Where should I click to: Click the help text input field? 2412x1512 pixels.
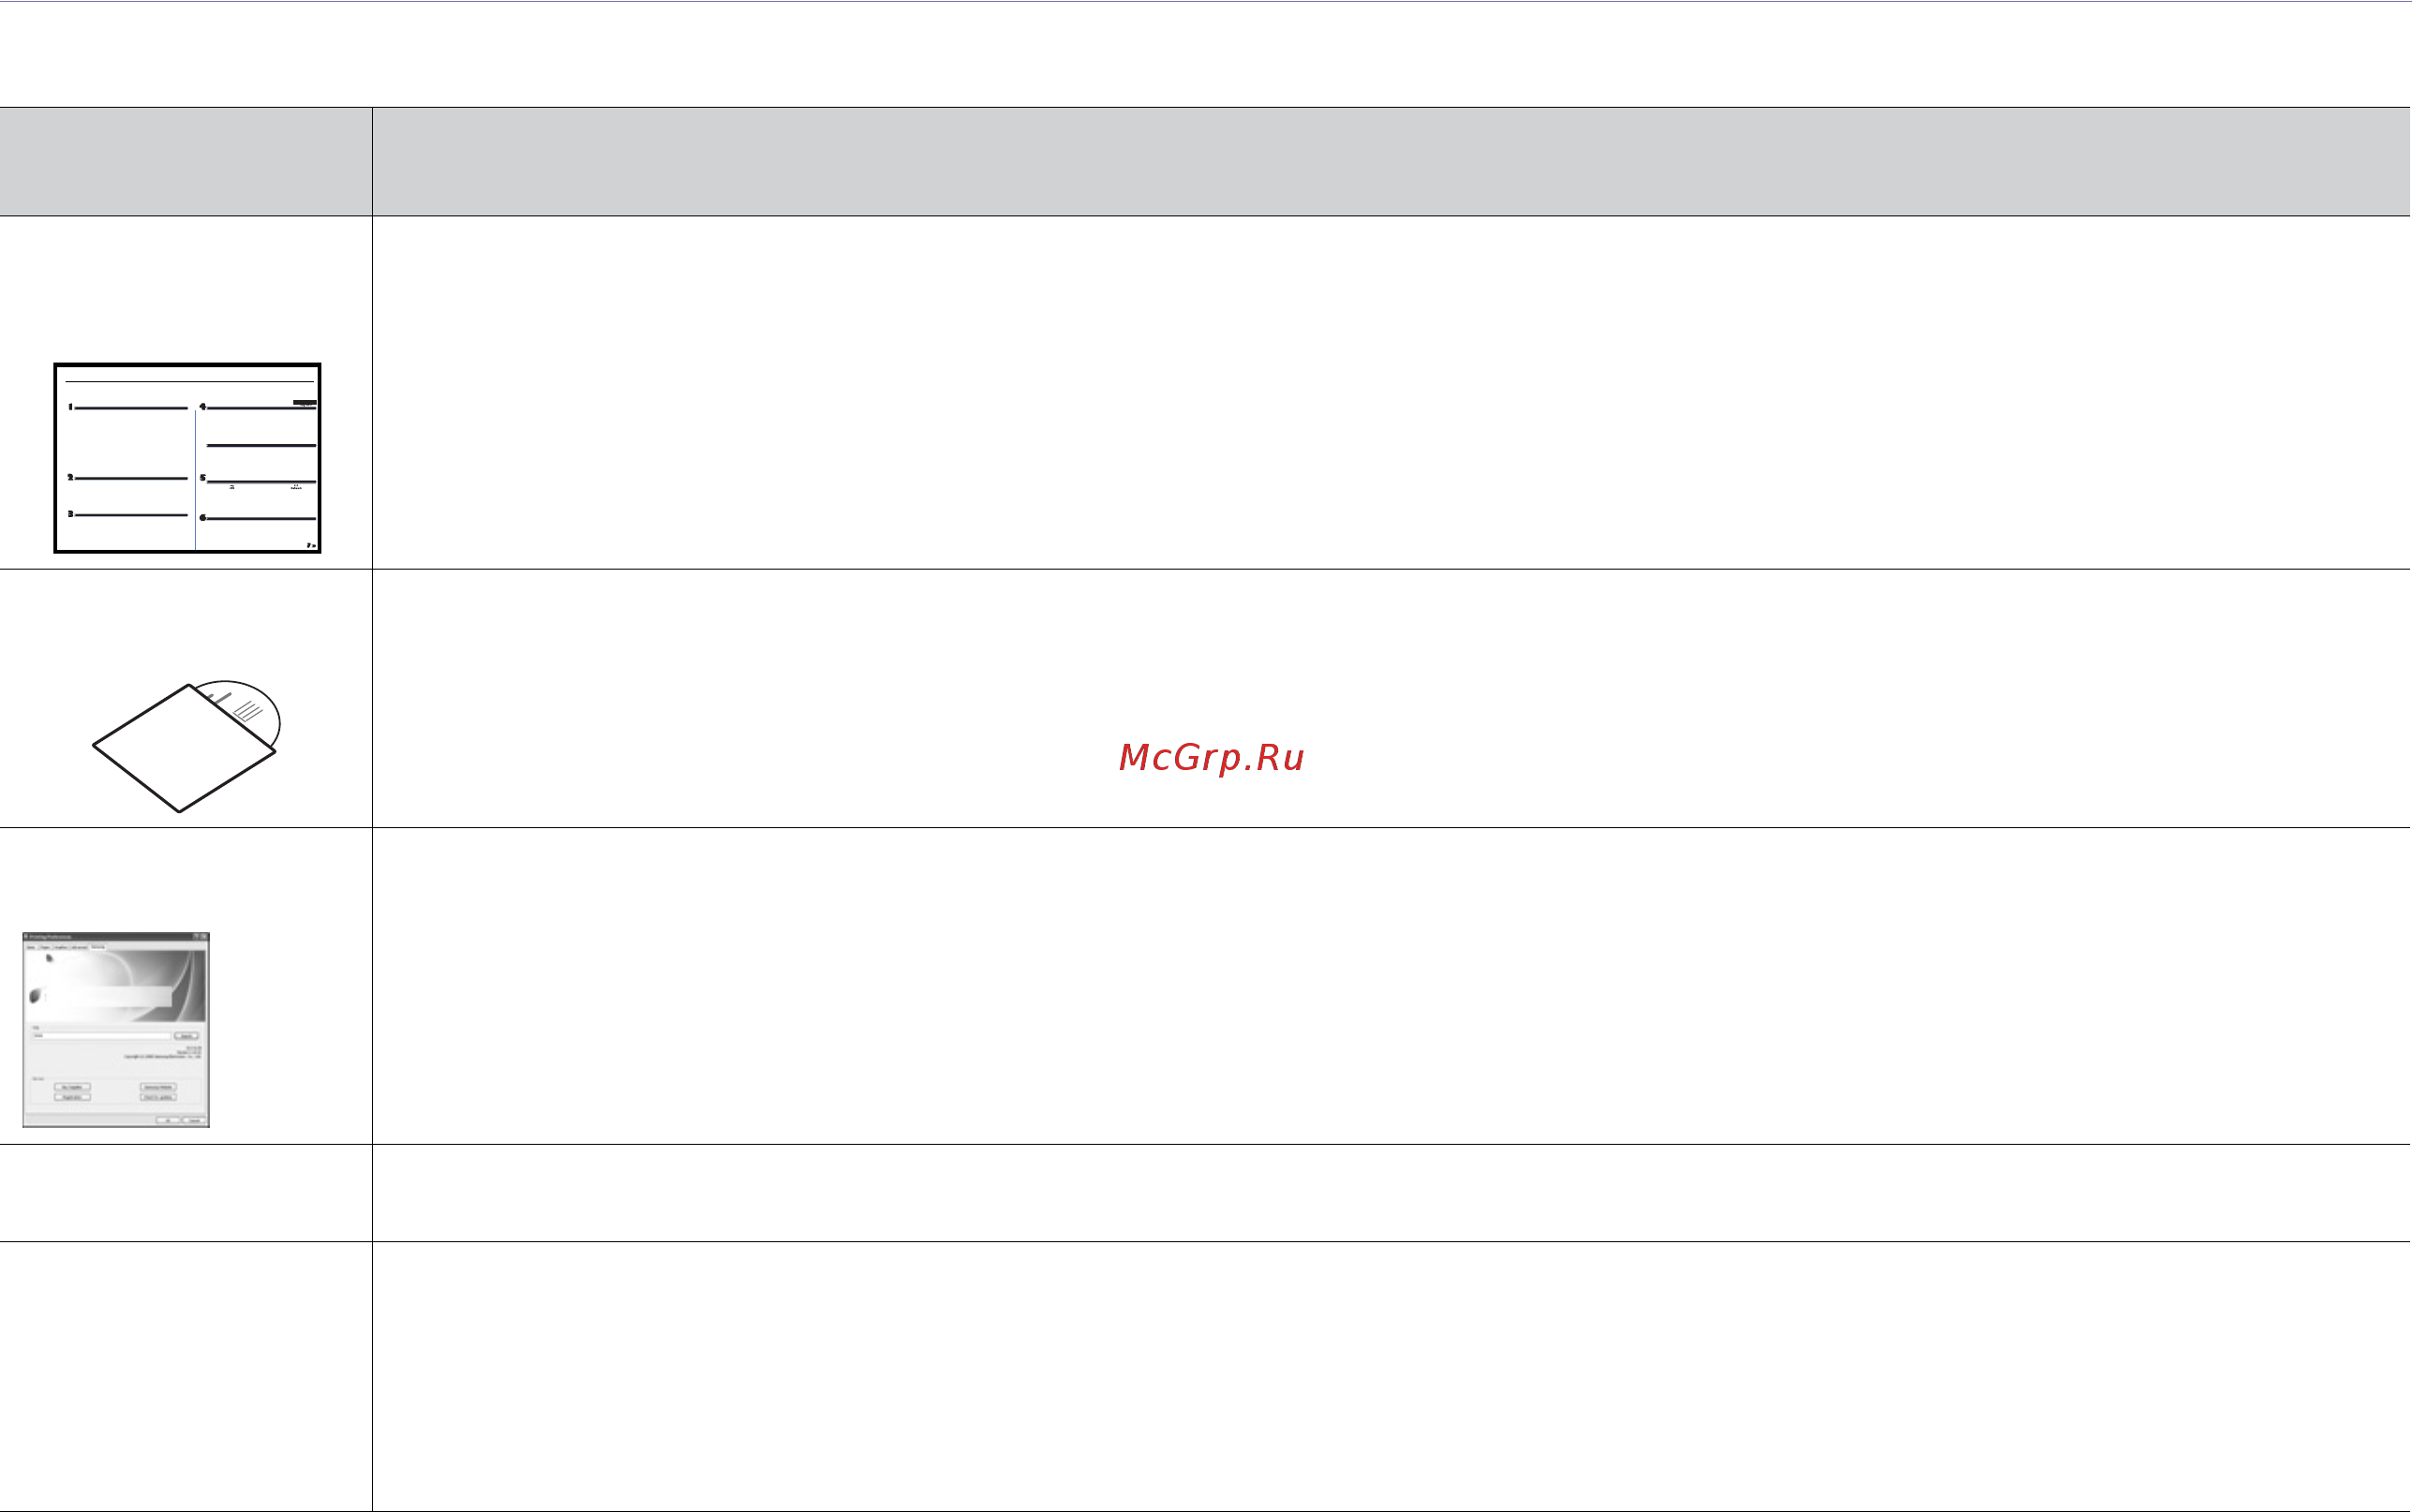tap(102, 1036)
